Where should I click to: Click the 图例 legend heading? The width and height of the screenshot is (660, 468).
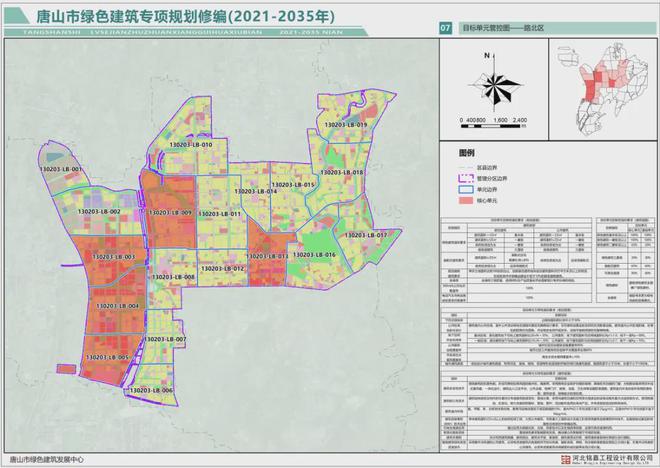(x=466, y=153)
